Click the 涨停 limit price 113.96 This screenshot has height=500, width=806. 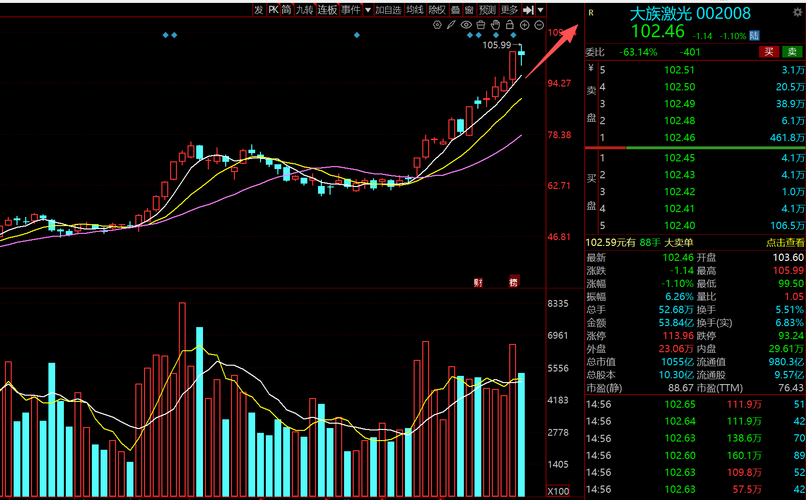[x=678, y=336]
